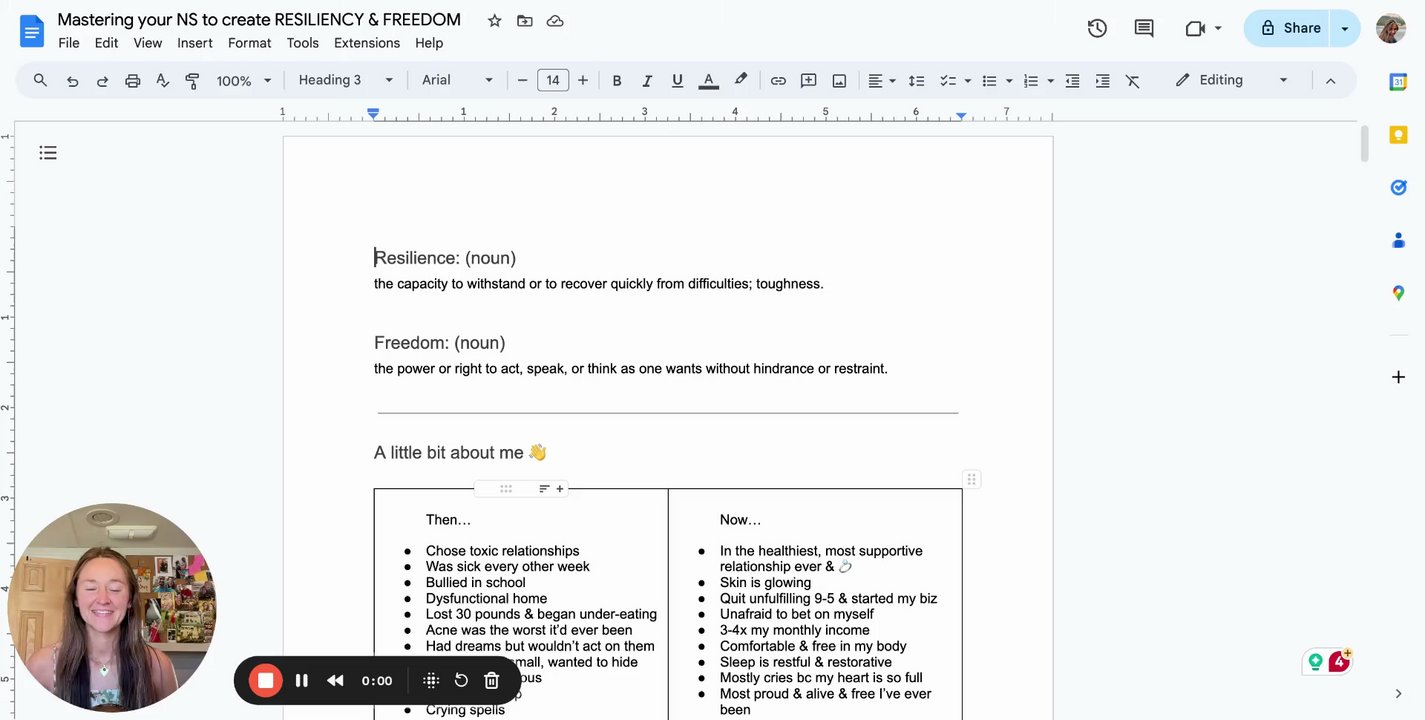This screenshot has width=1425, height=720.
Task: Toggle bold formatting
Action: (x=616, y=80)
